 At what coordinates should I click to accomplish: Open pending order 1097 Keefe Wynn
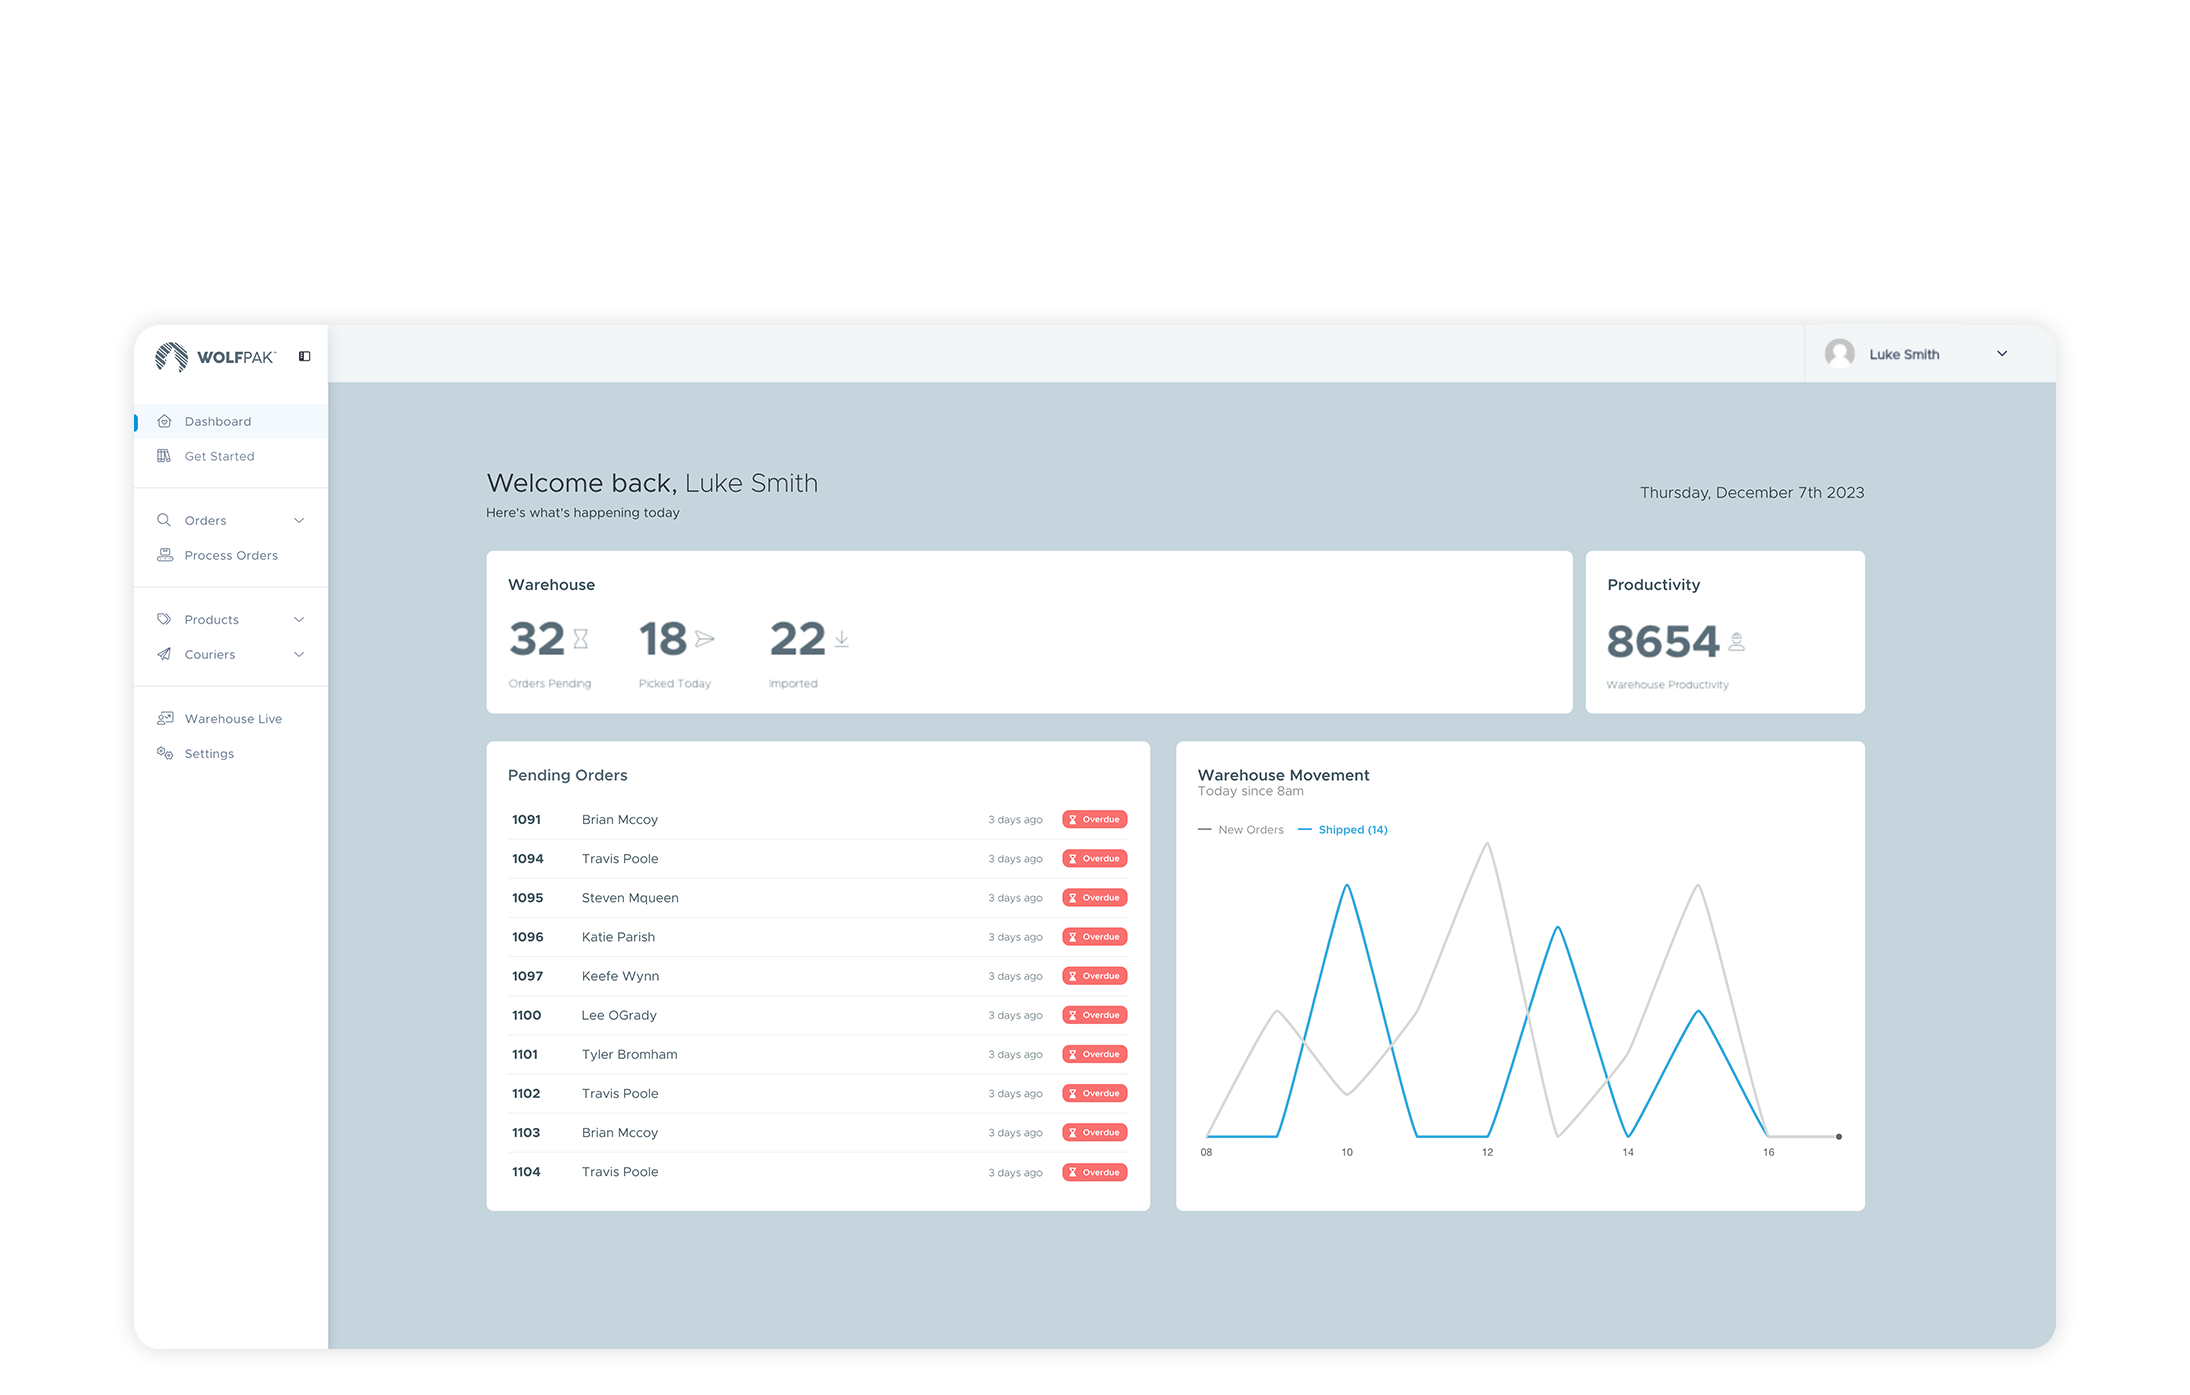pyautogui.click(x=620, y=976)
